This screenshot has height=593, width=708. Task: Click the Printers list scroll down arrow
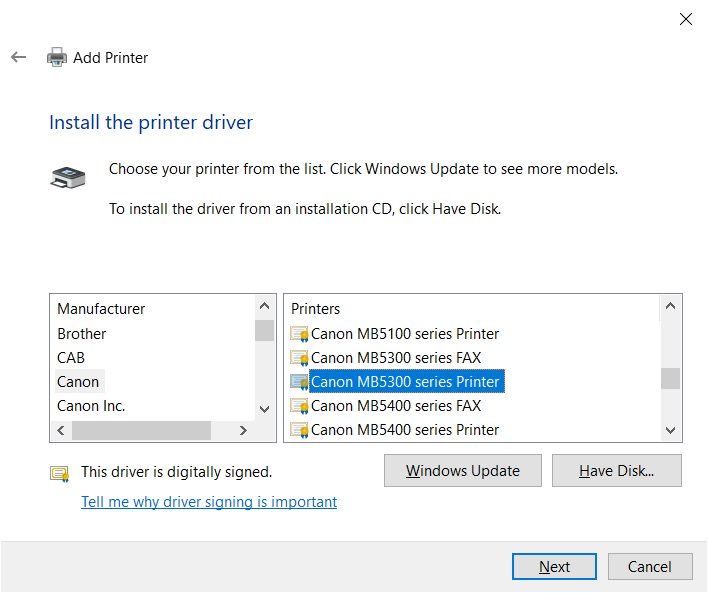pyautogui.click(x=671, y=430)
